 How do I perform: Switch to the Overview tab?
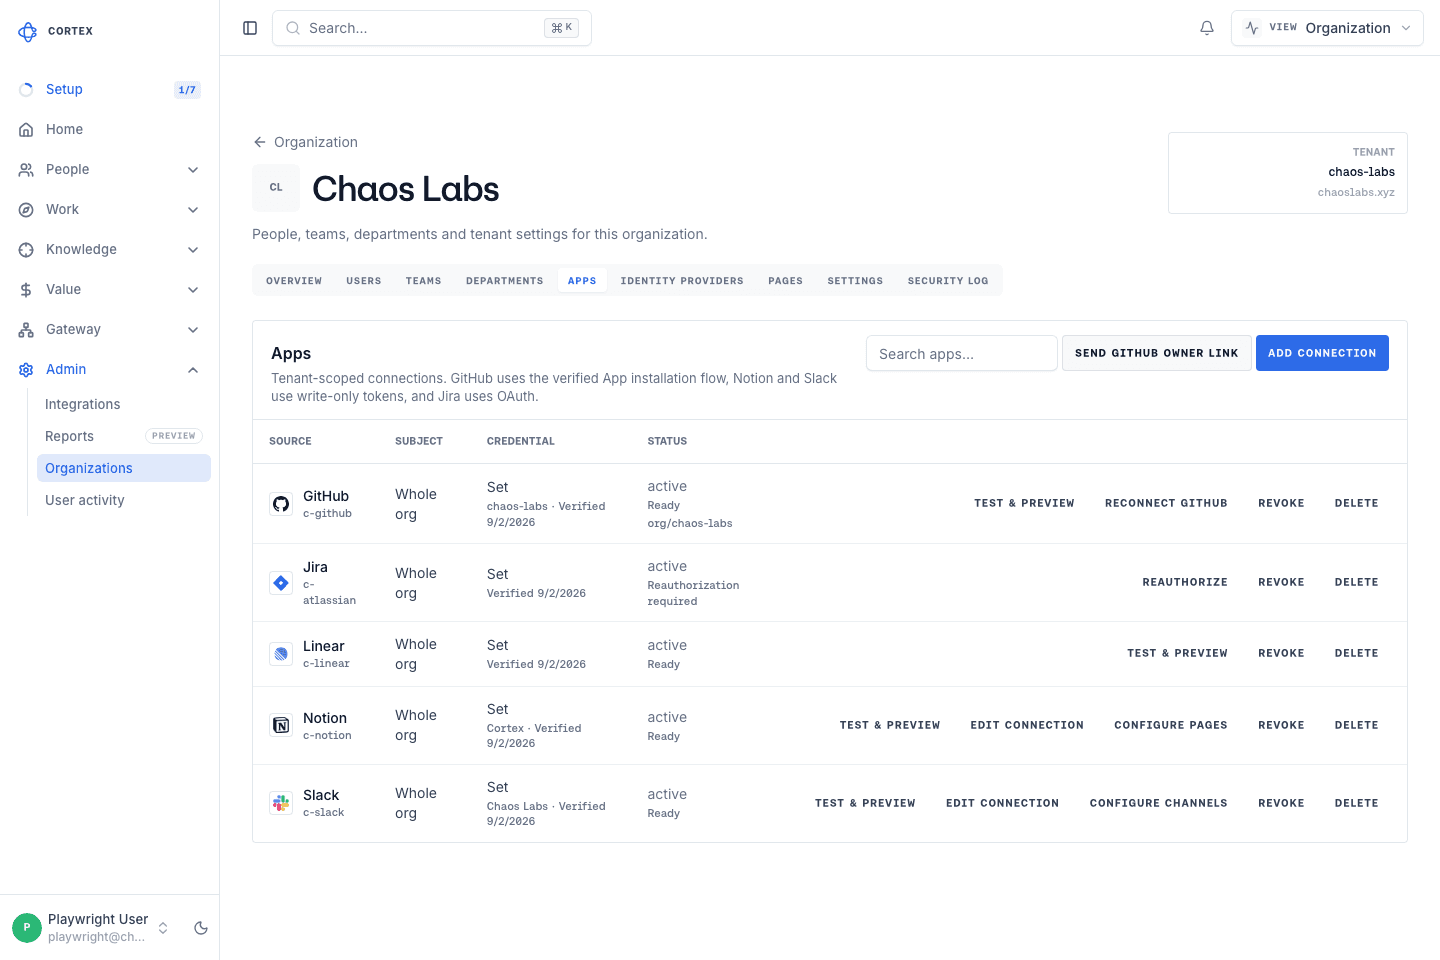pyautogui.click(x=294, y=281)
